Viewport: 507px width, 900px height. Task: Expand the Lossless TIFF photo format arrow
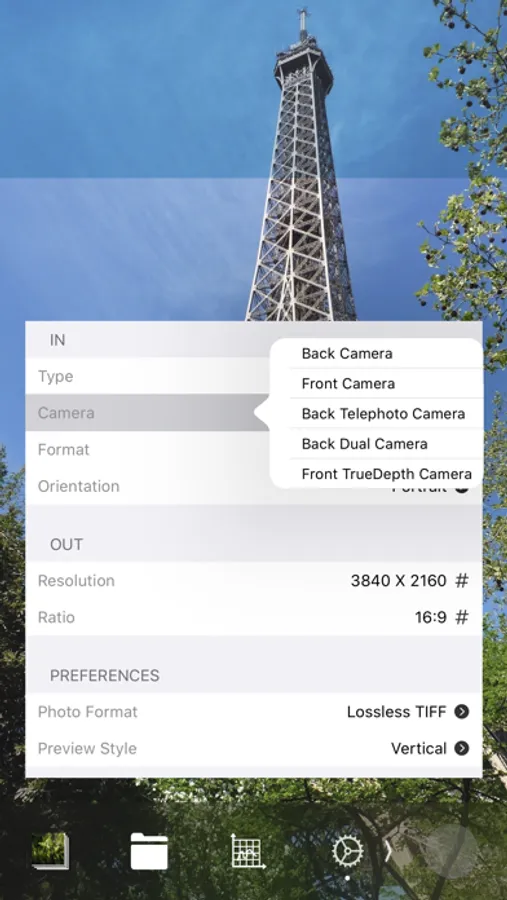click(x=462, y=712)
